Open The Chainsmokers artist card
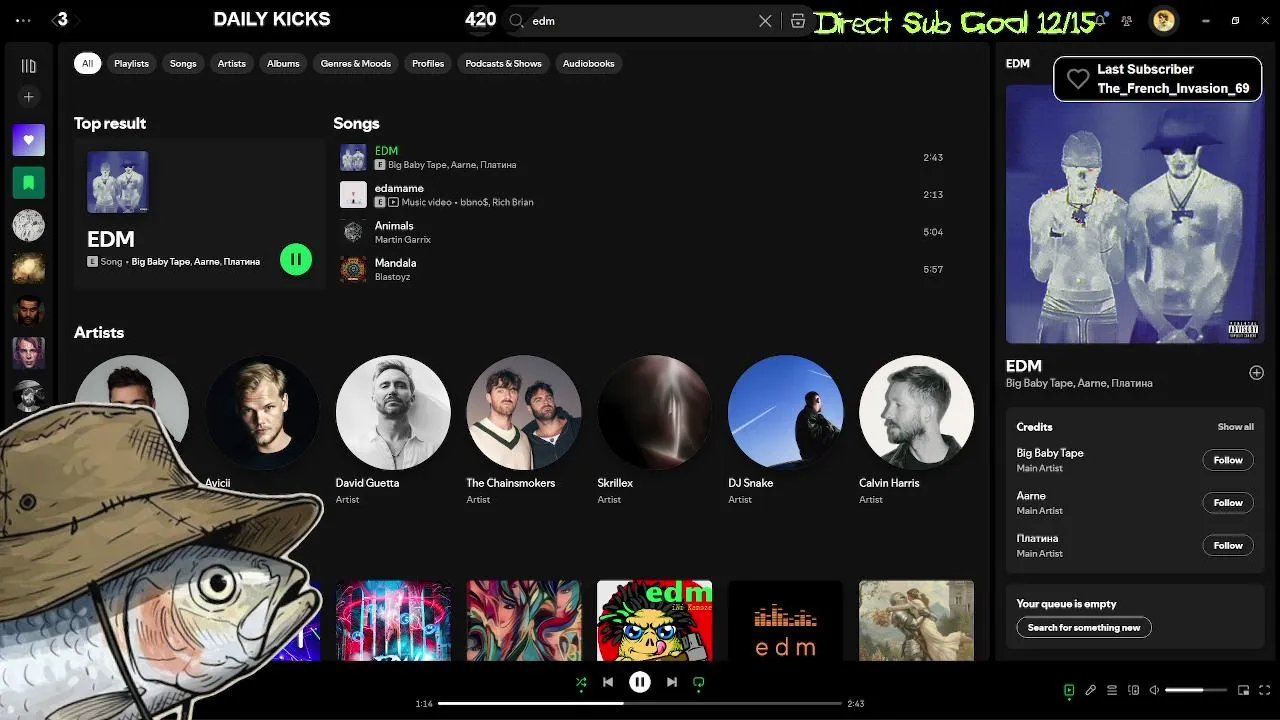The image size is (1280, 720). click(x=524, y=430)
